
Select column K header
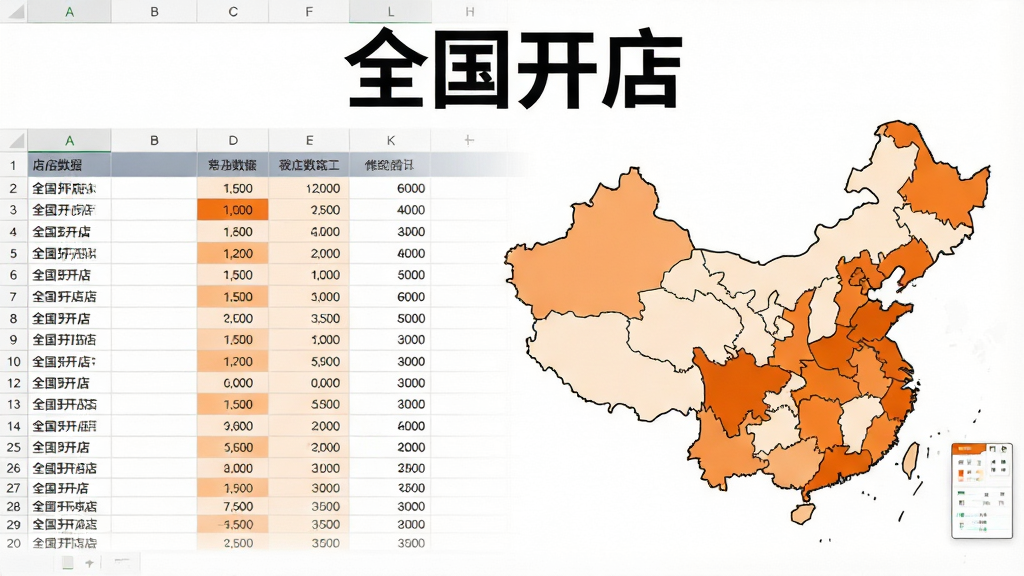390,140
